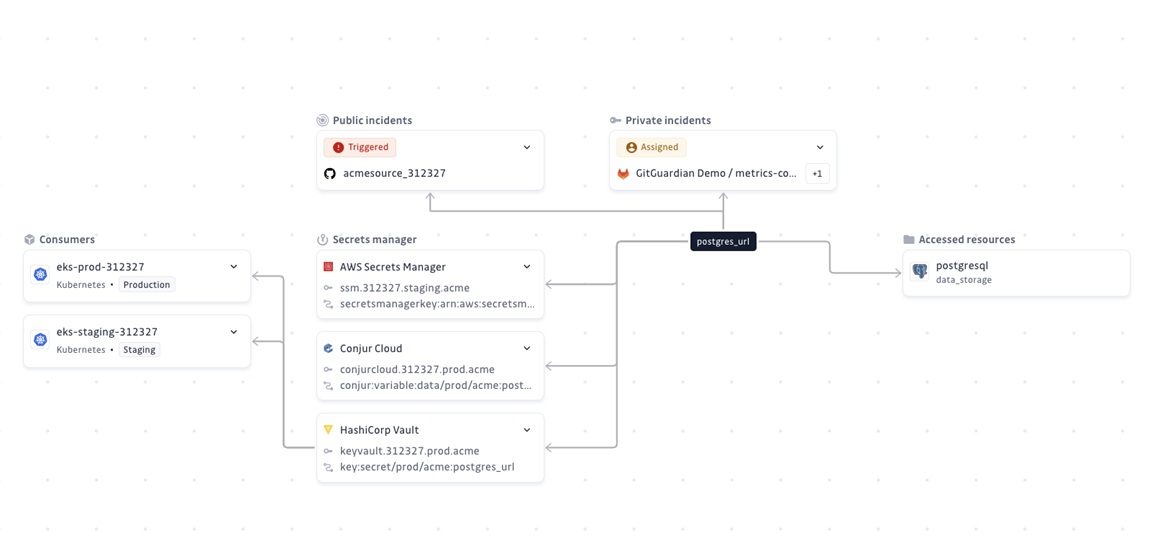The width and height of the screenshot is (1155, 544).
Task: Expand the Conjur Cloud card chevron
Action: pos(527,349)
